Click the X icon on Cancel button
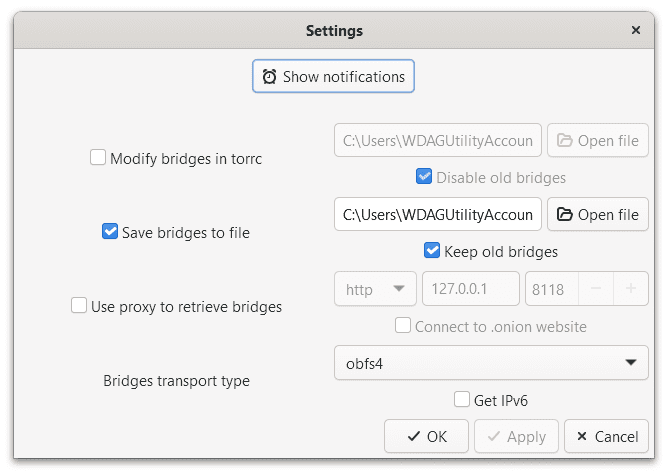 pyautogui.click(x=582, y=436)
